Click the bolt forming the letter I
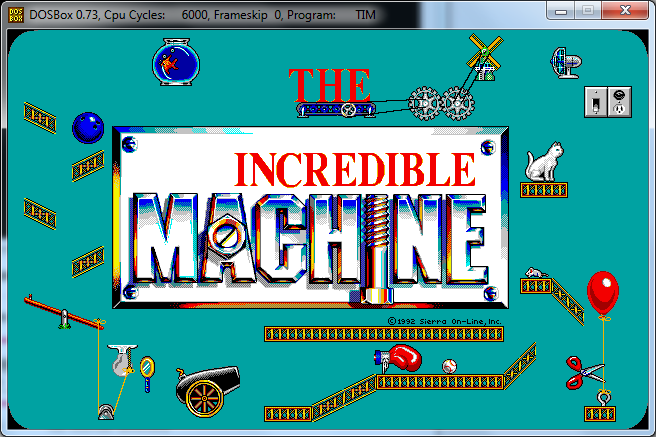 (377, 249)
